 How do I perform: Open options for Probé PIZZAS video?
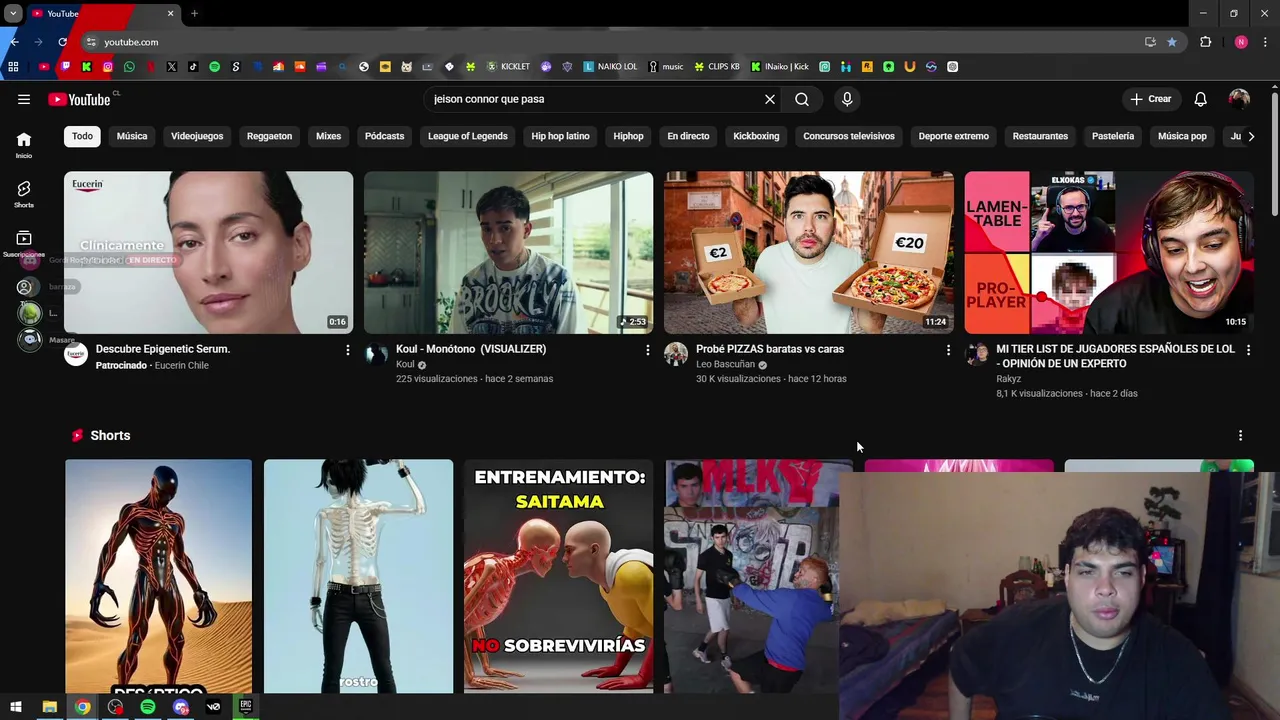[x=948, y=350]
